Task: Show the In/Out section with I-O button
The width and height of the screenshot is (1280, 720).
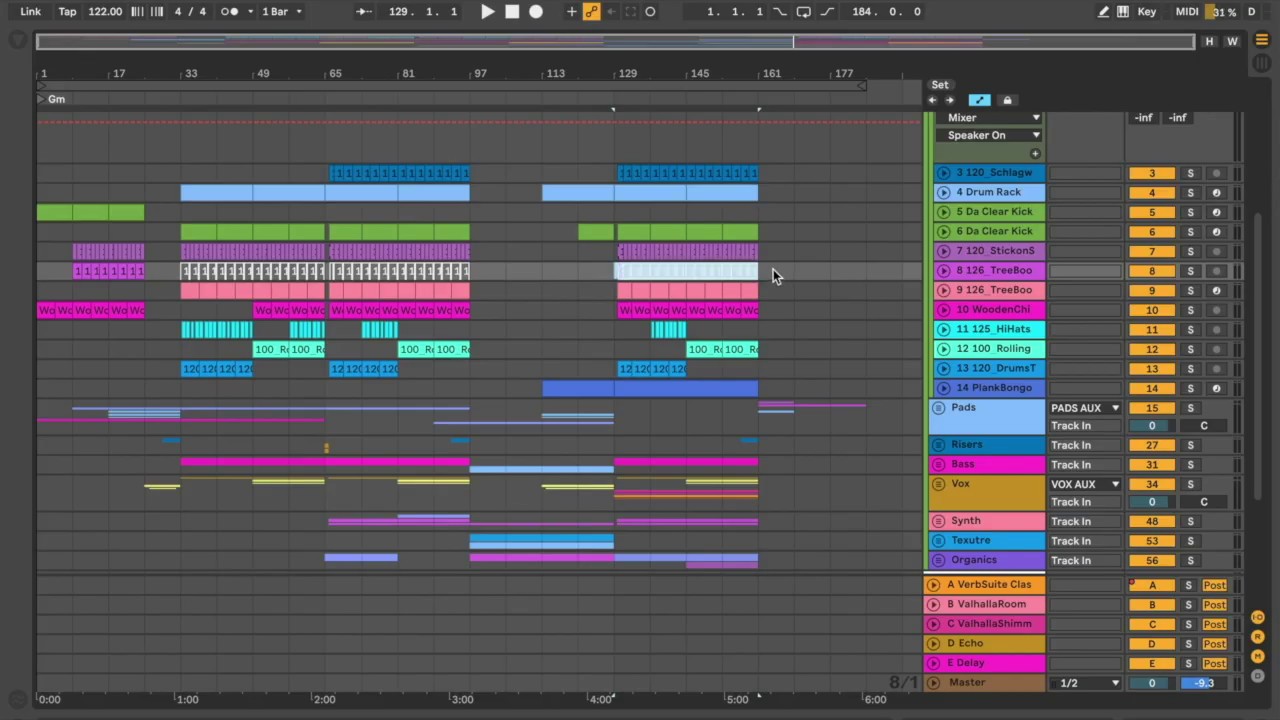Action: 1258,617
